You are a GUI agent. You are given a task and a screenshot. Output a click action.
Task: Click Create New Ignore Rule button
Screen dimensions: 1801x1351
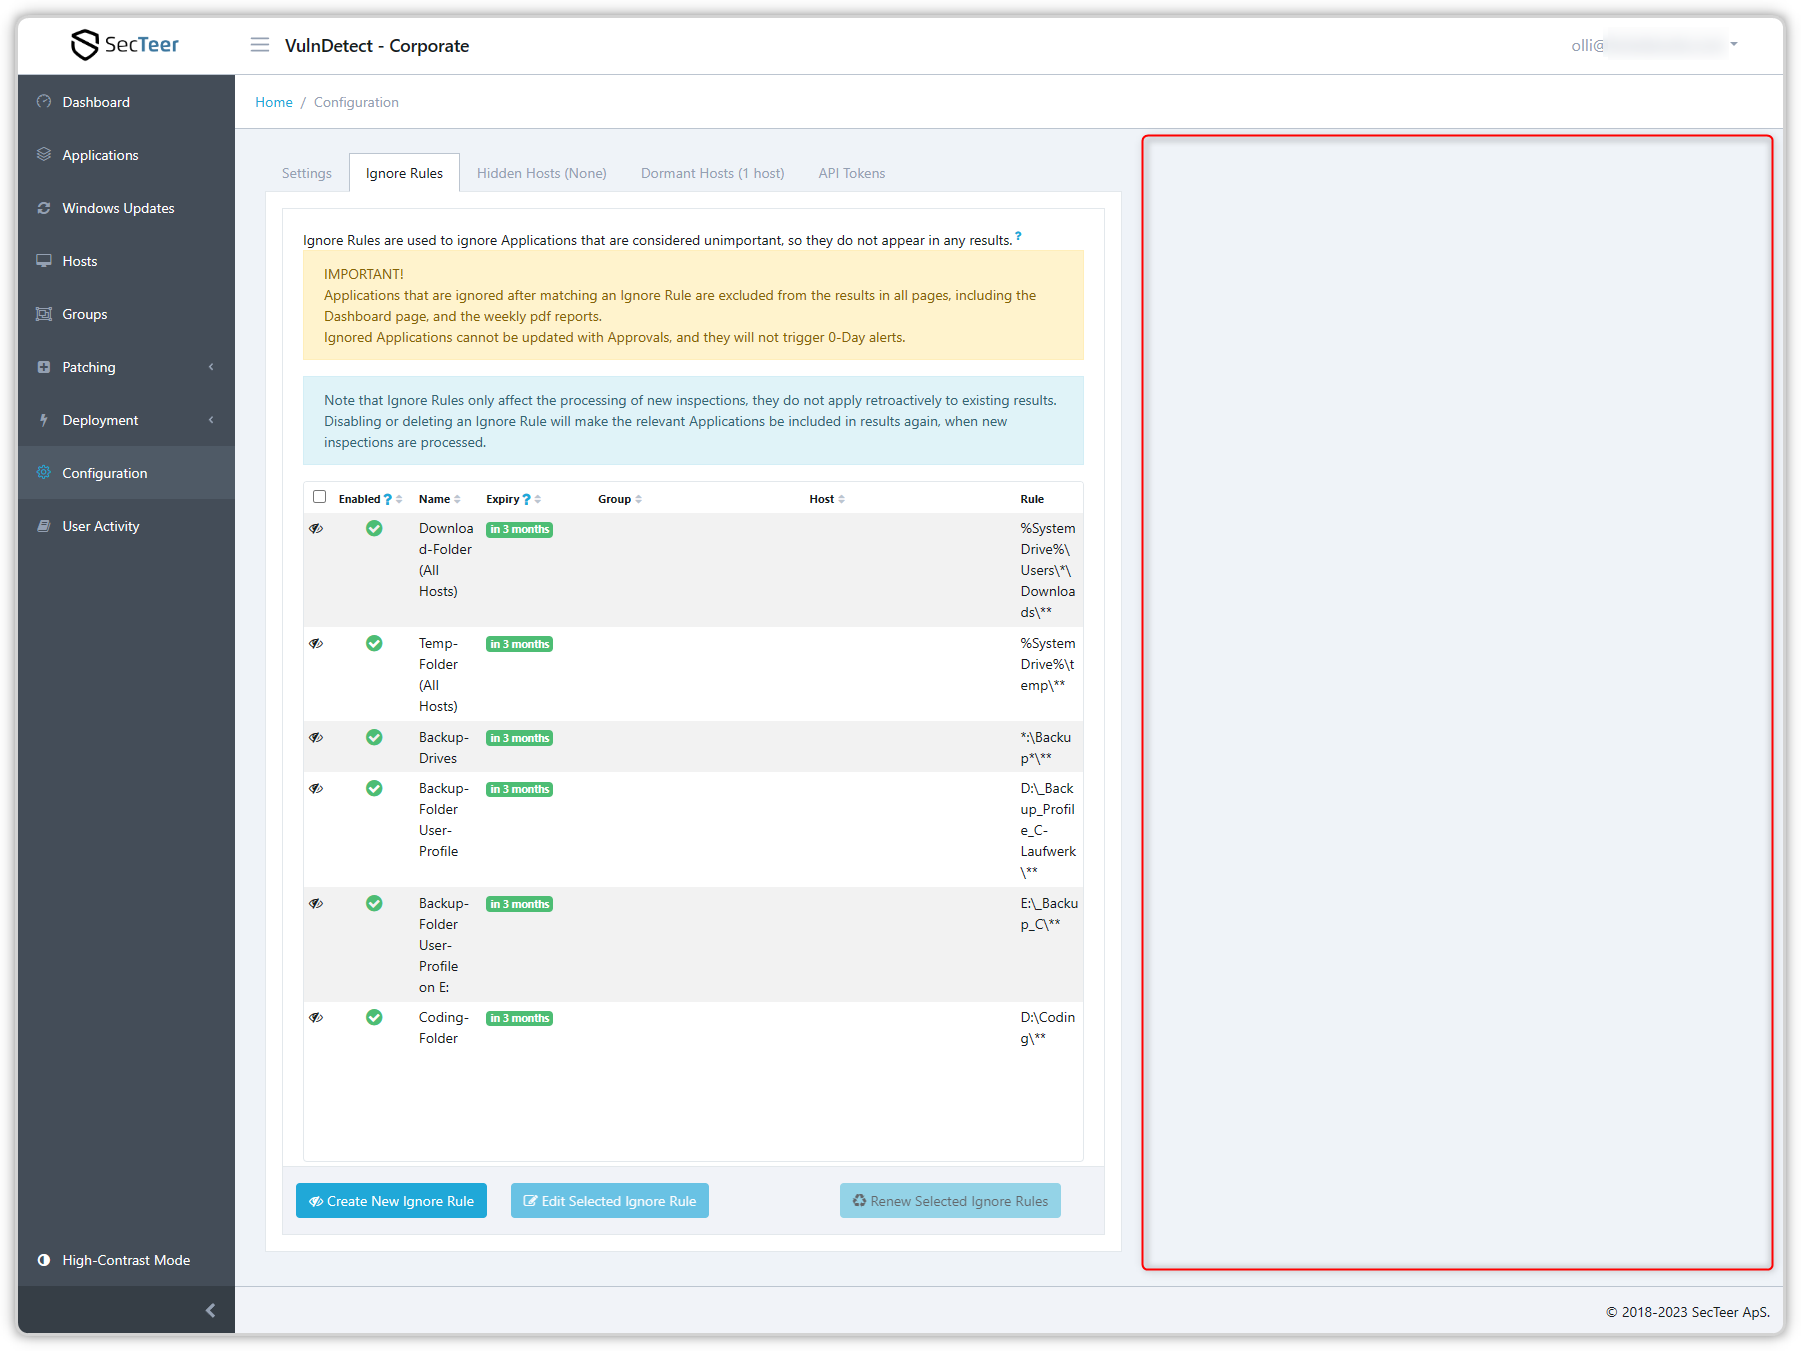click(391, 1201)
